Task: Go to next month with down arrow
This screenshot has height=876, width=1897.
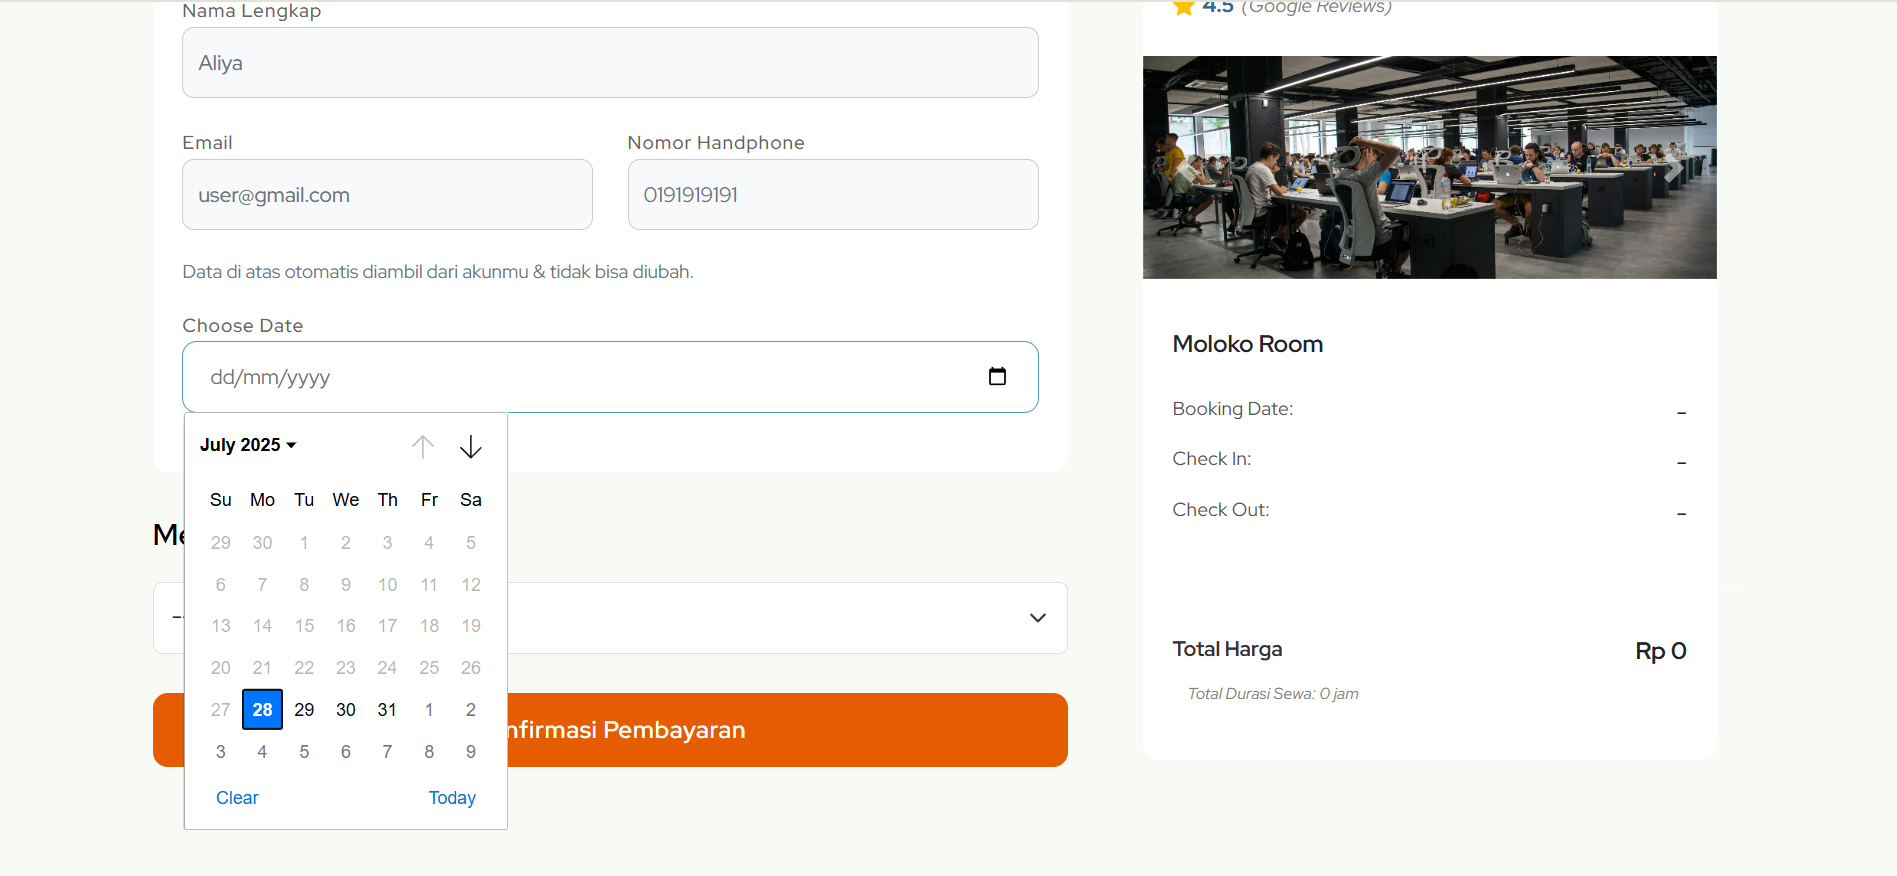Action: 471,446
